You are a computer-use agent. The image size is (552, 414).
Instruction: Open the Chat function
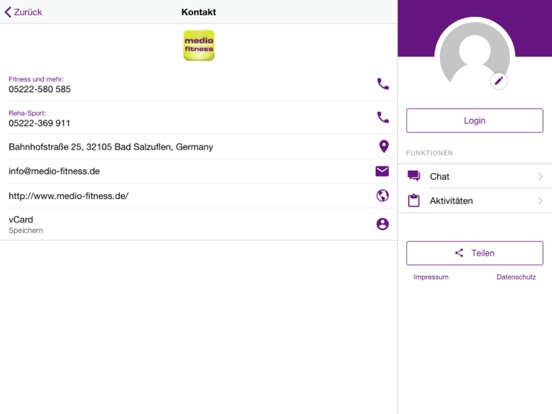click(x=475, y=176)
